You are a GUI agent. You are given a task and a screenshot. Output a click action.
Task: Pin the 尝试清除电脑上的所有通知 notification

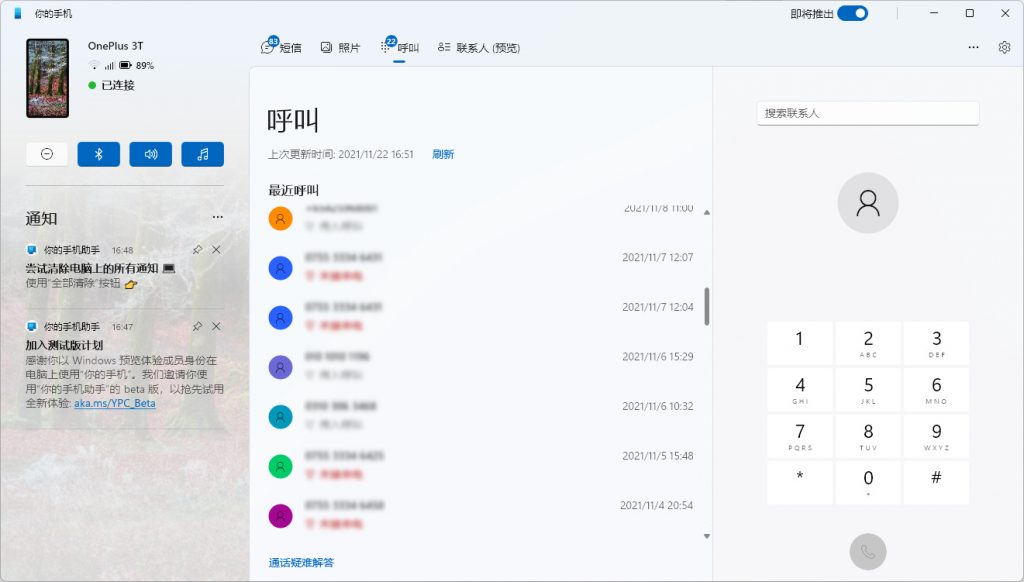pyautogui.click(x=197, y=250)
